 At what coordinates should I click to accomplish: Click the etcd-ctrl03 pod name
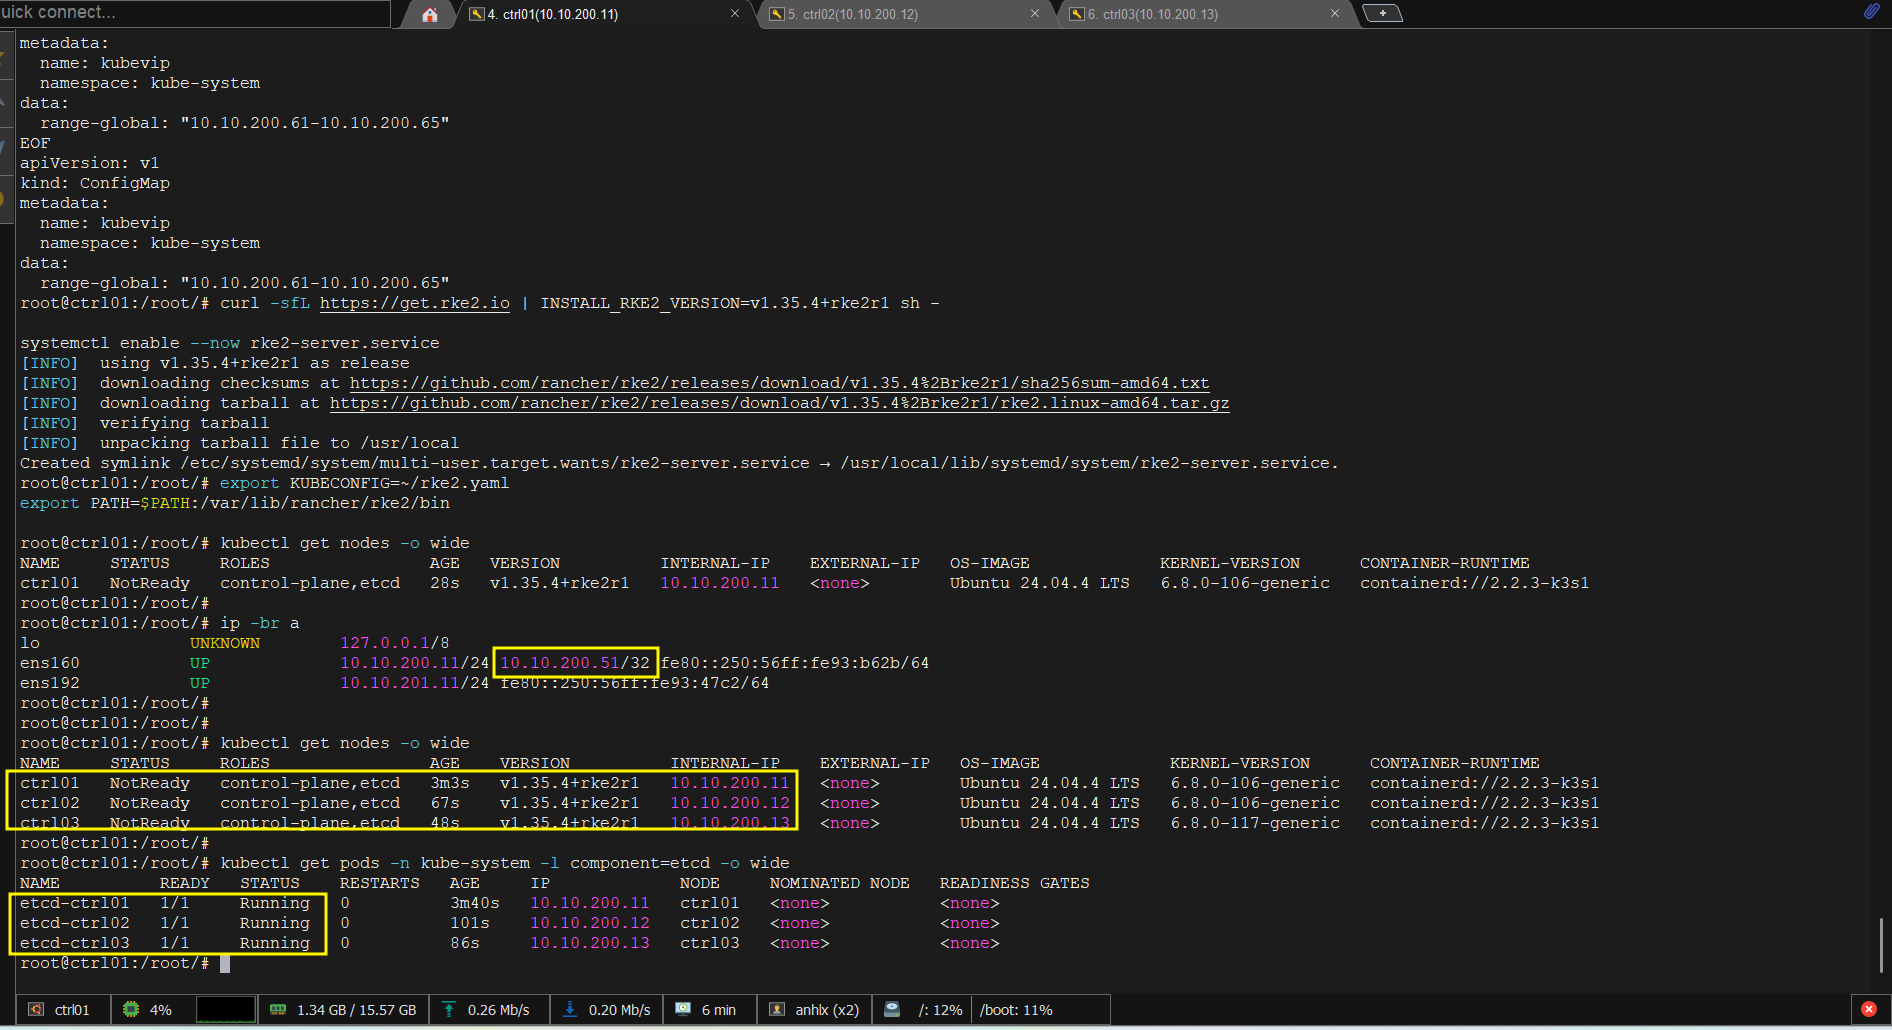75,943
